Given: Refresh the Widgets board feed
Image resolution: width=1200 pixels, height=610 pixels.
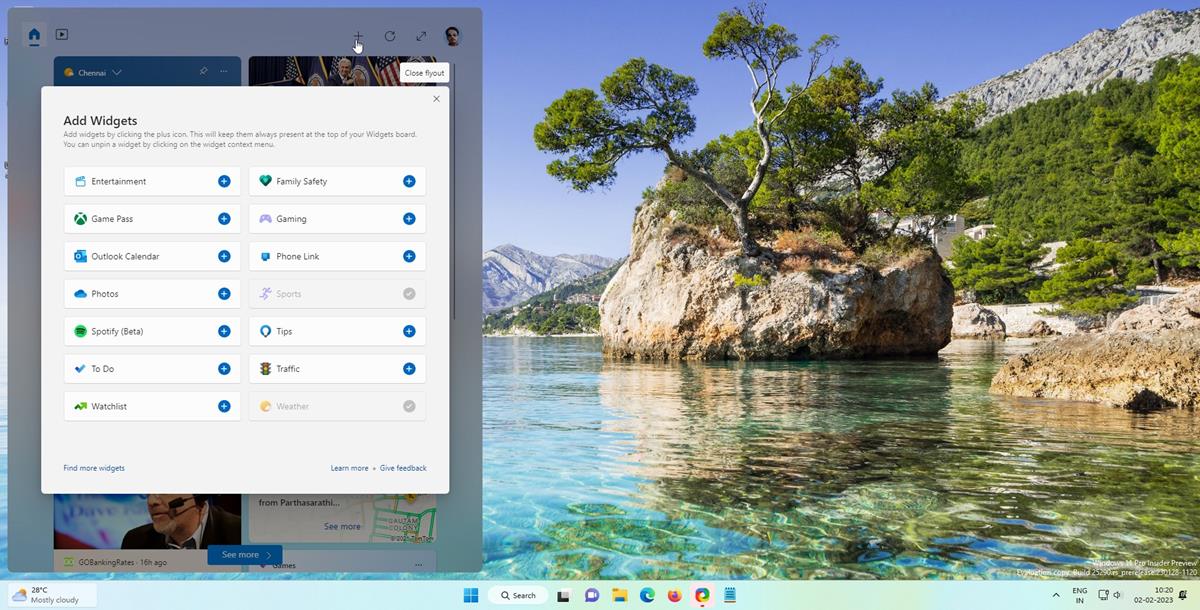Looking at the screenshot, I should tap(390, 36).
